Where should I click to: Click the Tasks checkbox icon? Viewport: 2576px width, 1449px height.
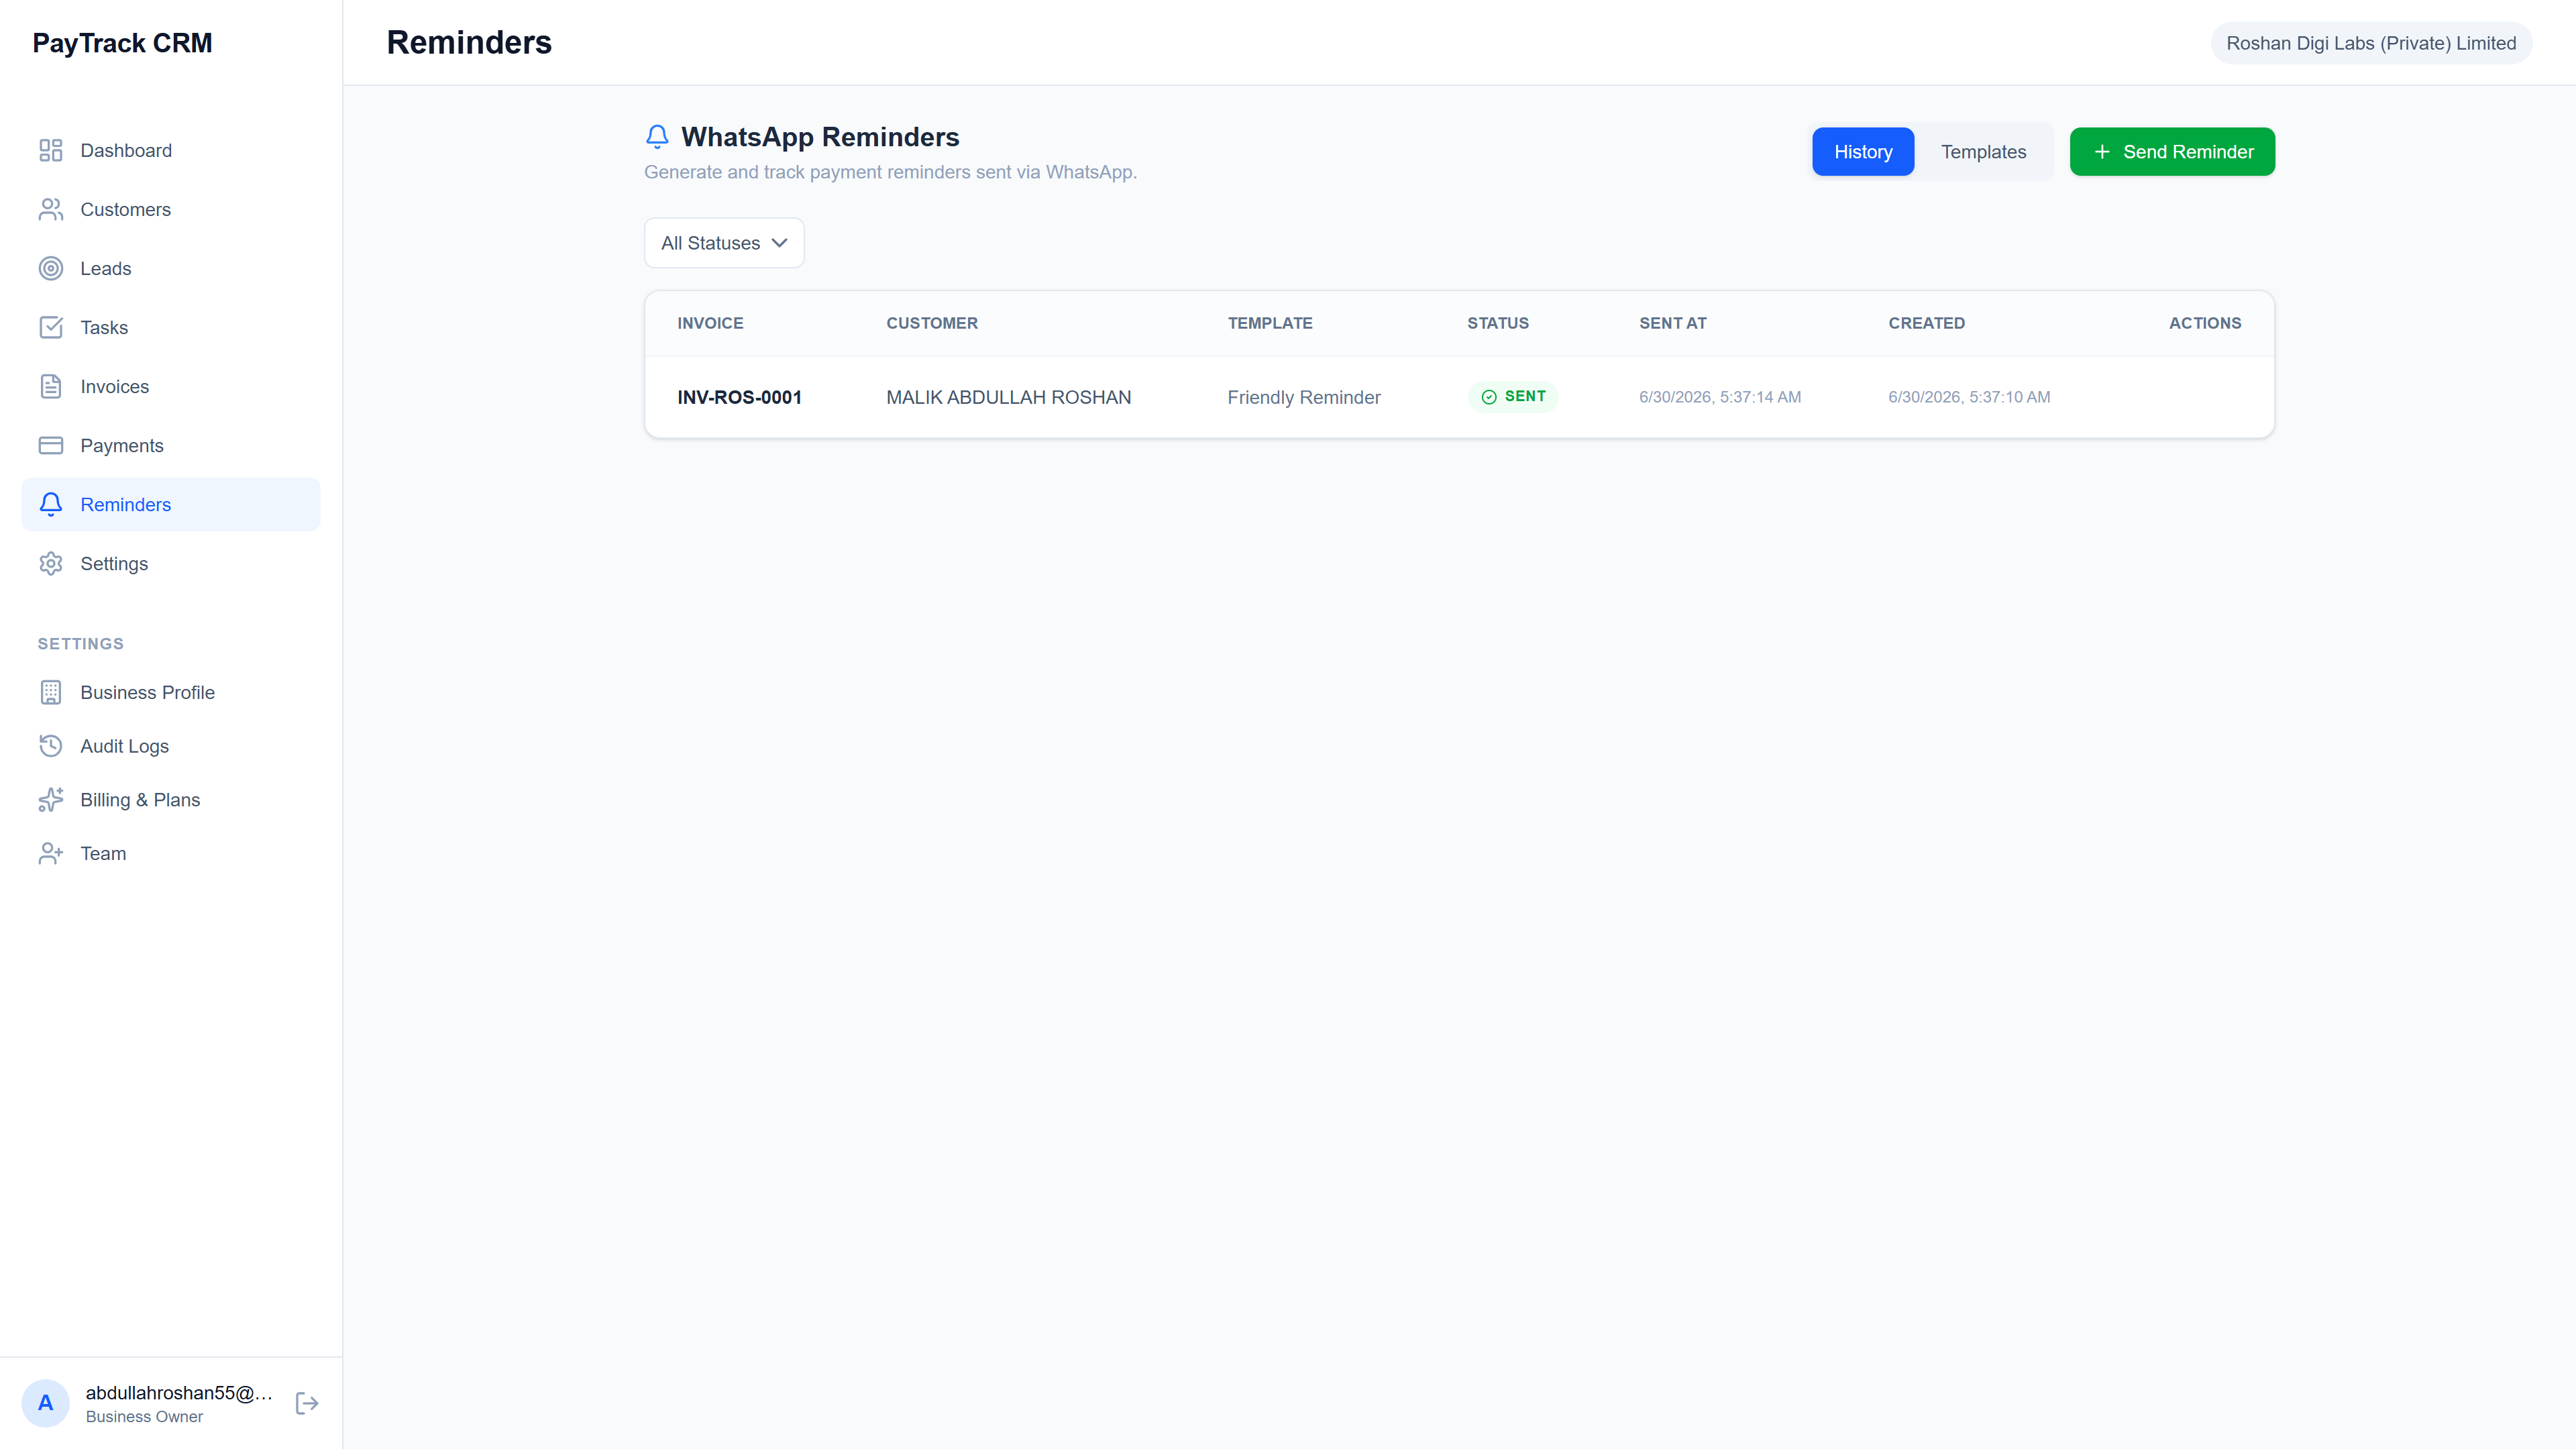(x=51, y=327)
